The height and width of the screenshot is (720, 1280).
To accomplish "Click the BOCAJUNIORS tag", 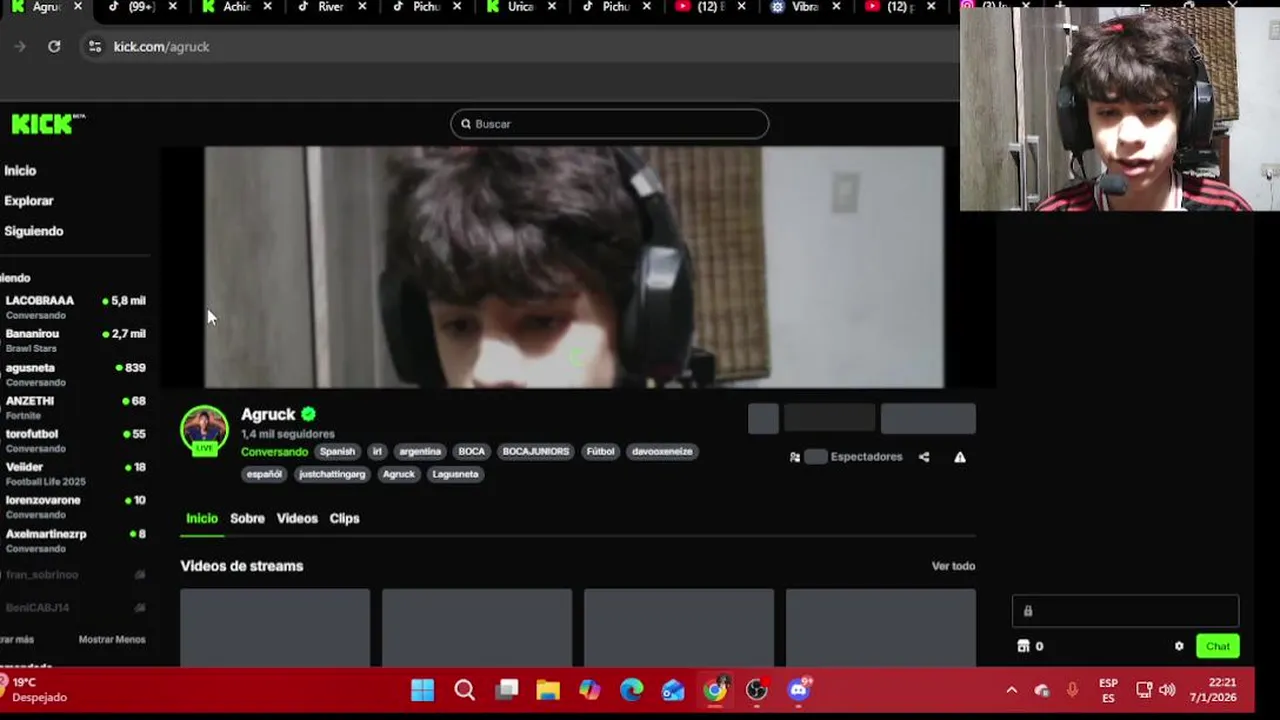I will (535, 451).
